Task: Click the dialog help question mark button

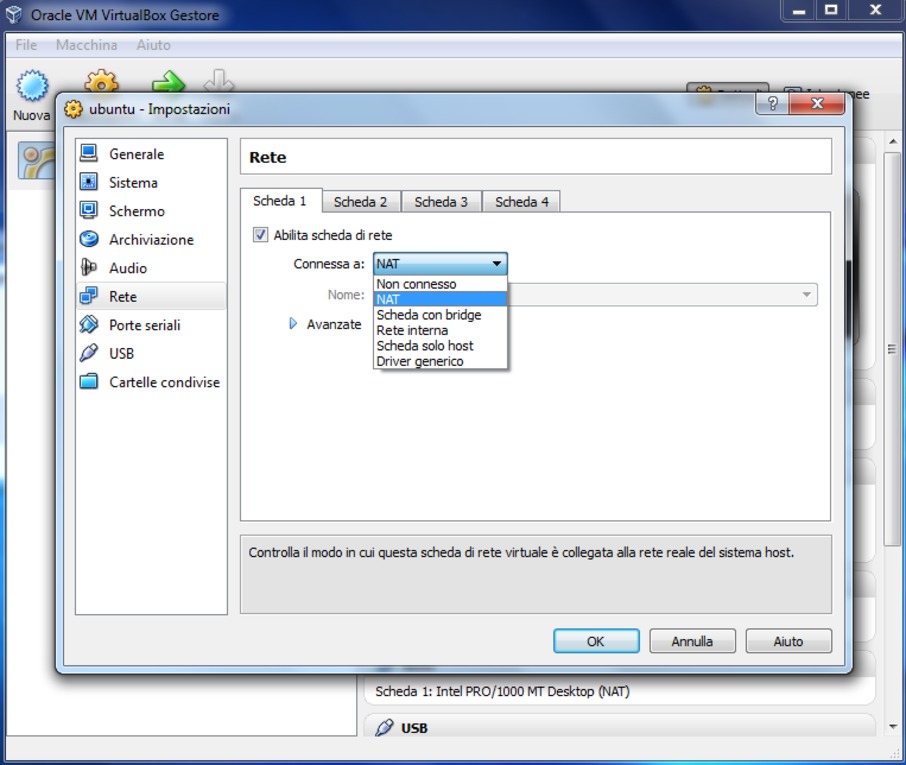Action: pyautogui.click(x=773, y=103)
